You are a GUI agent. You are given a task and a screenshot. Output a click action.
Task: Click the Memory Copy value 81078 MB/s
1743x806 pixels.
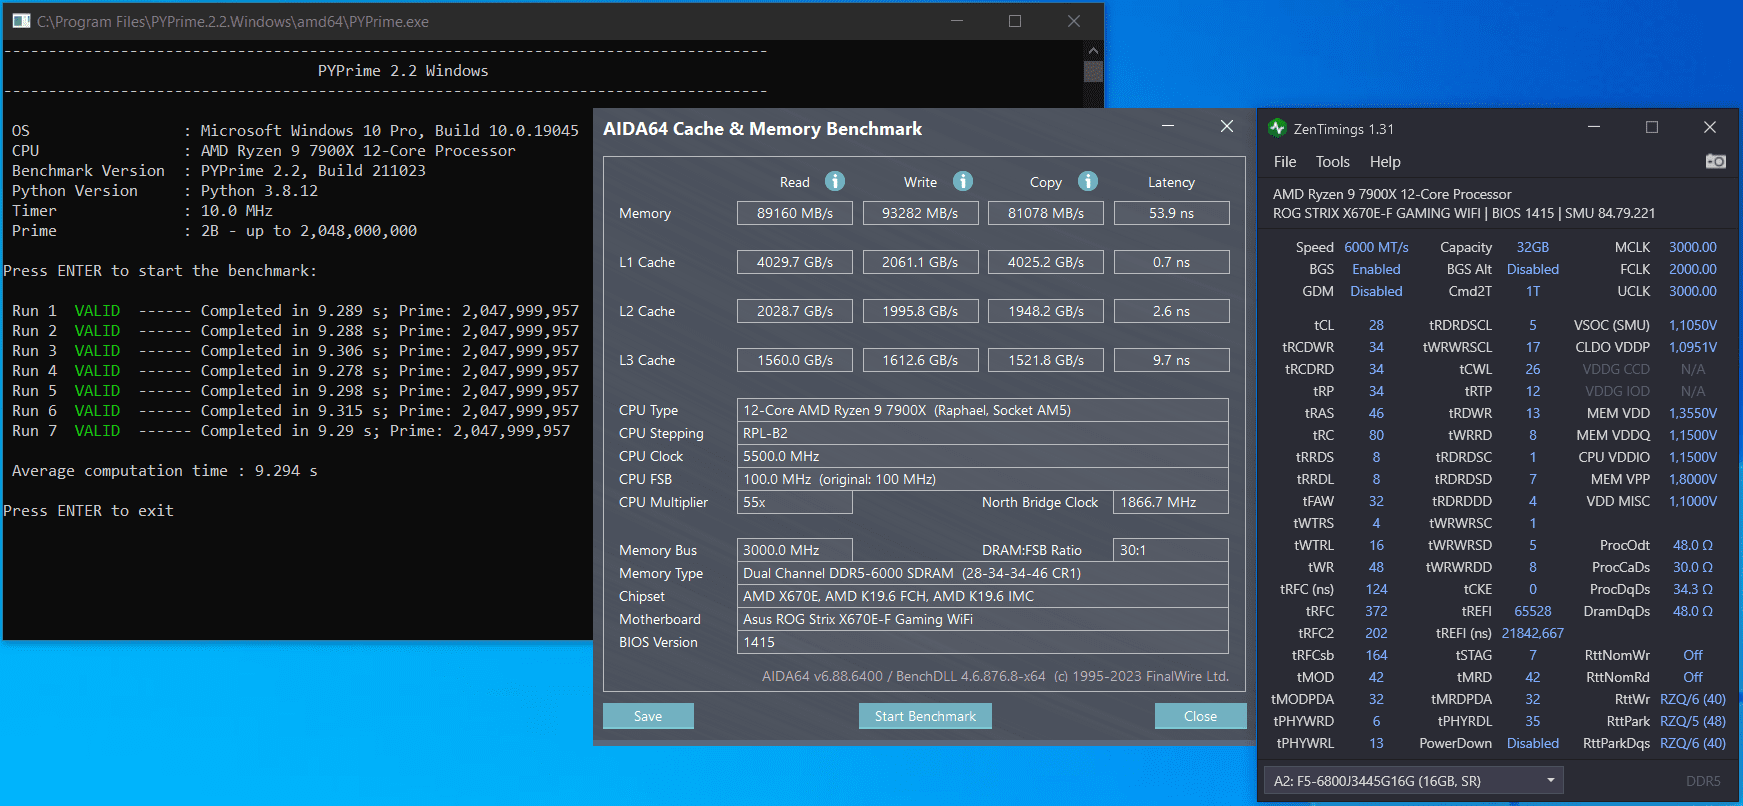1046,213
